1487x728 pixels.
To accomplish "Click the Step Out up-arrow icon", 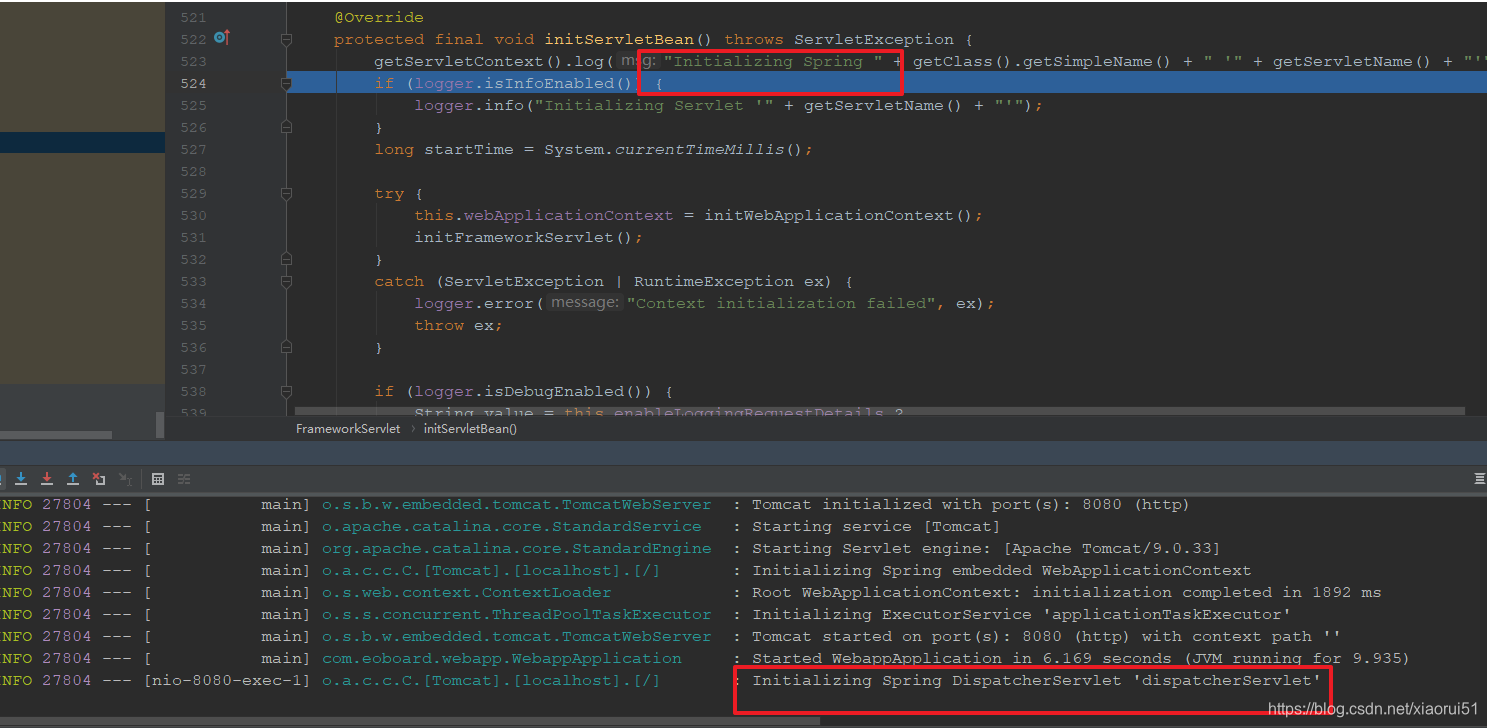I will click(73, 479).
